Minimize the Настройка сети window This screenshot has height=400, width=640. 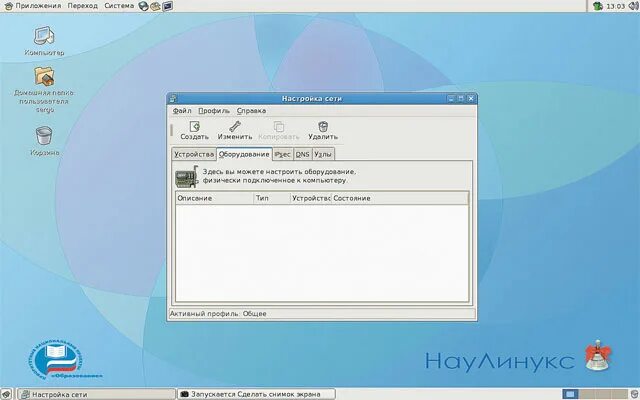click(x=451, y=98)
